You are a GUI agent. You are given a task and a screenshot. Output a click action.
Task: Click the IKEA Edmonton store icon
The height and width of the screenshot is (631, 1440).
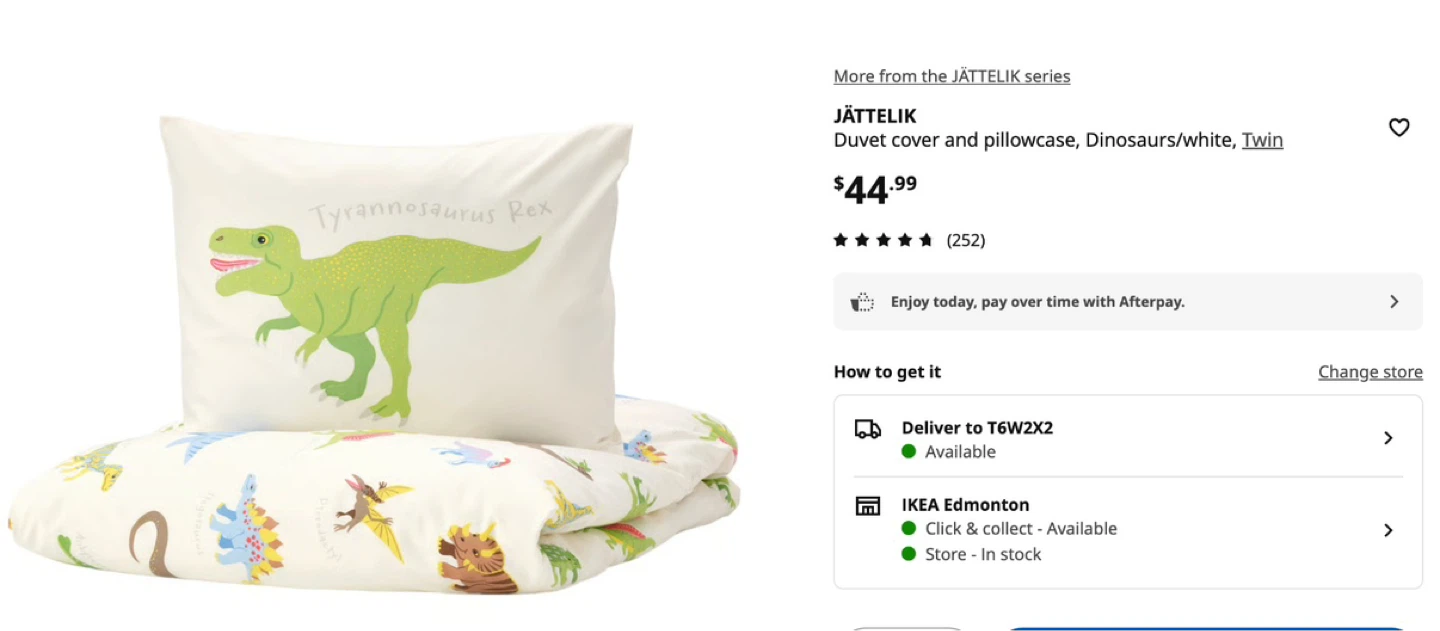(868, 506)
